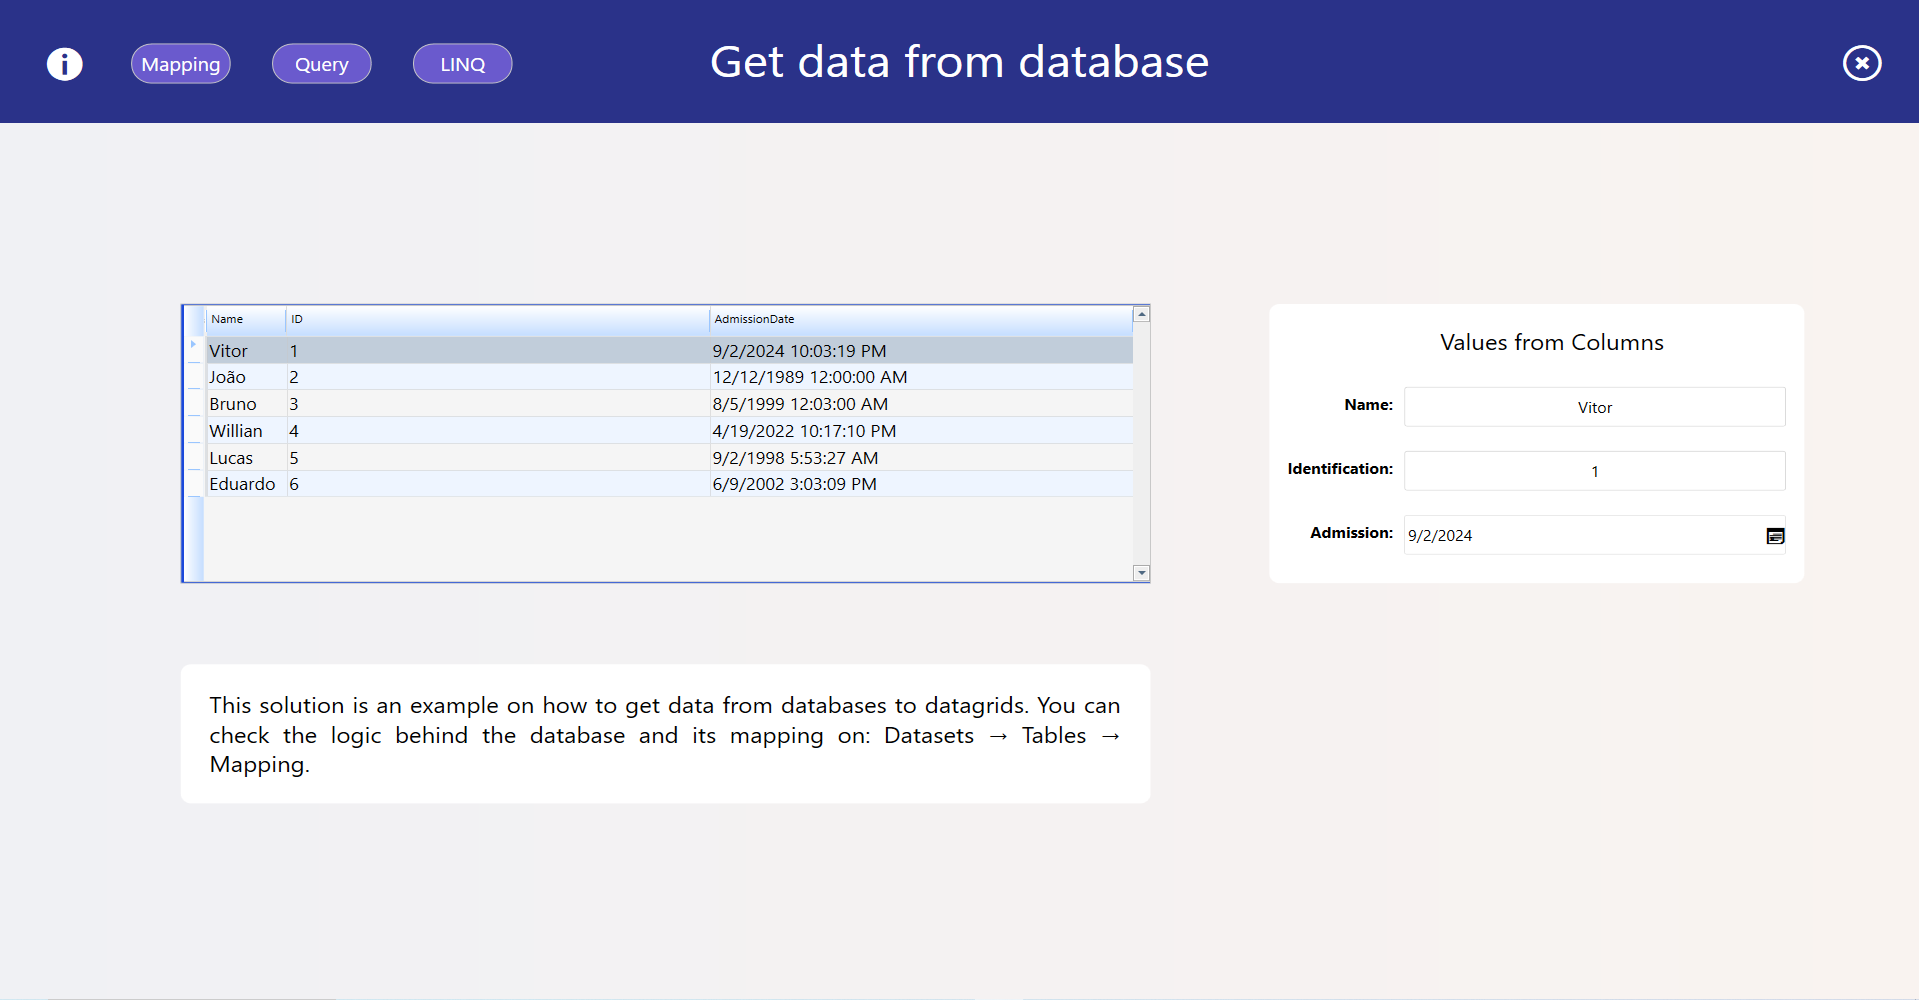The width and height of the screenshot is (1919, 1000).
Task: Click the AdmissionDate column header
Action: [920, 320]
